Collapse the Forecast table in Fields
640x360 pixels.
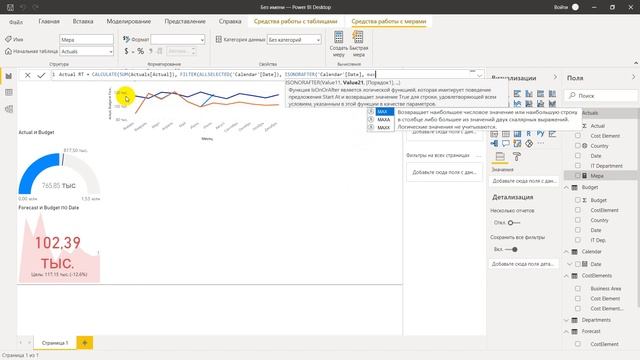click(x=566, y=331)
